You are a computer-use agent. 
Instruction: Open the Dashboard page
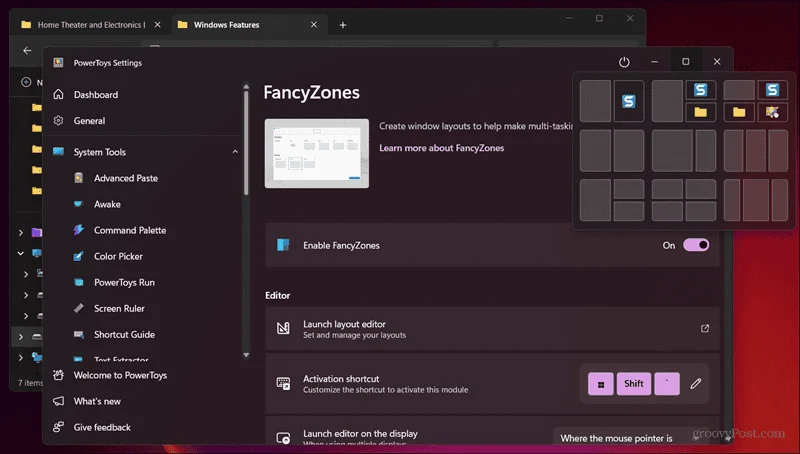[95, 94]
